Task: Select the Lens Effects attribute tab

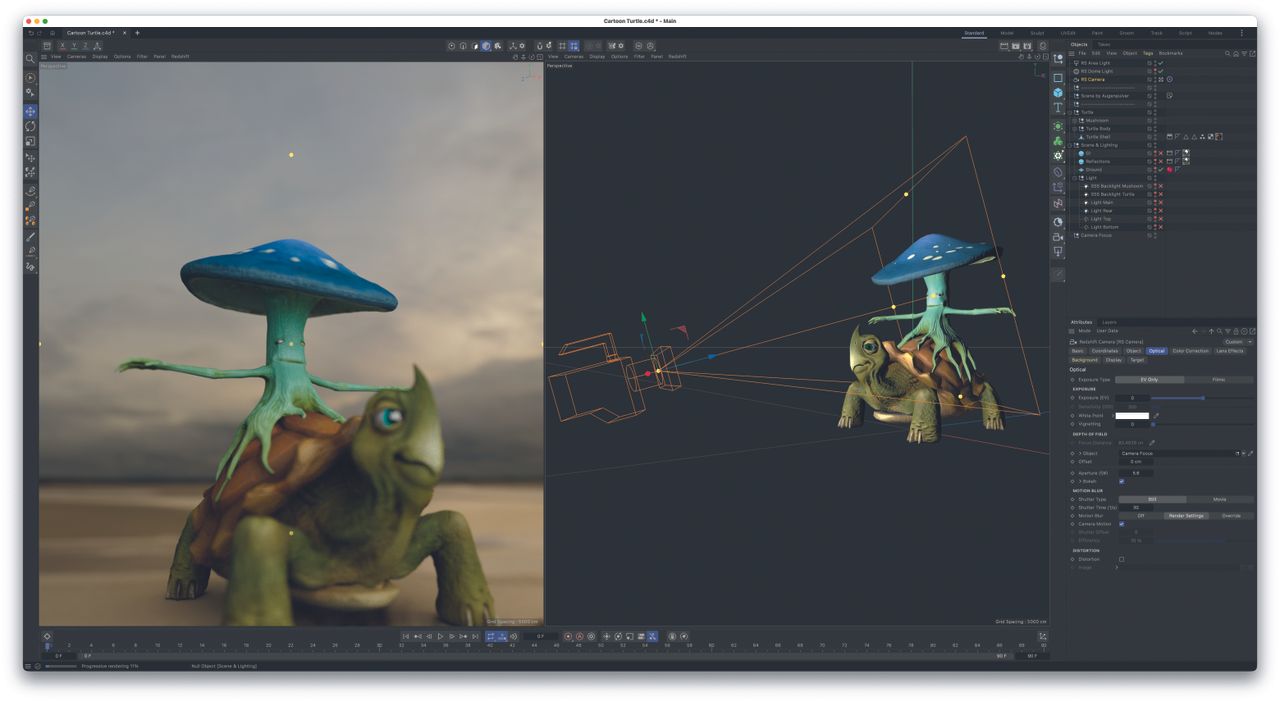Action: click(x=1229, y=351)
